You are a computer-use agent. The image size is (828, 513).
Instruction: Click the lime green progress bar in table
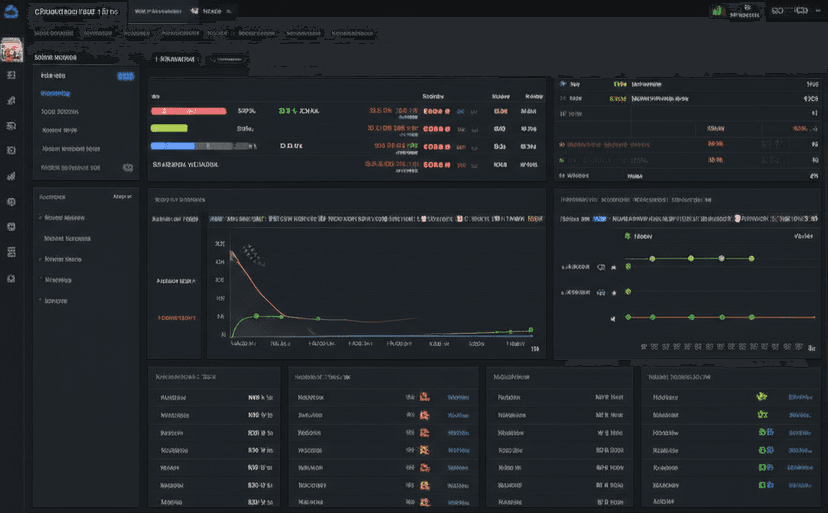tap(169, 128)
